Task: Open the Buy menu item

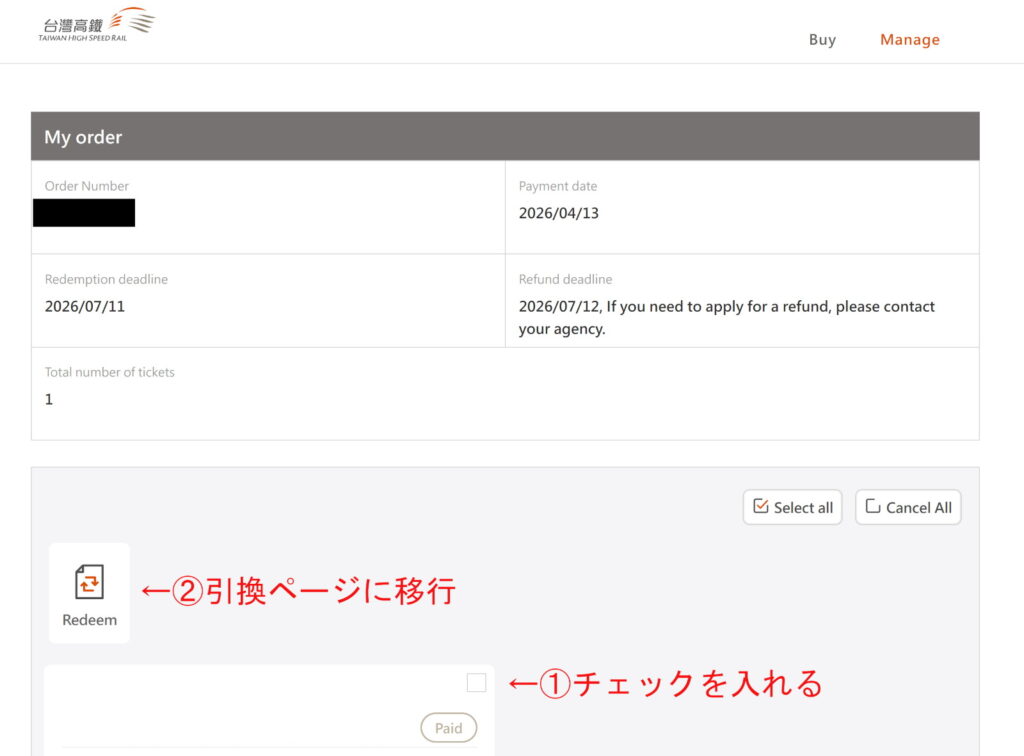Action: [x=822, y=40]
